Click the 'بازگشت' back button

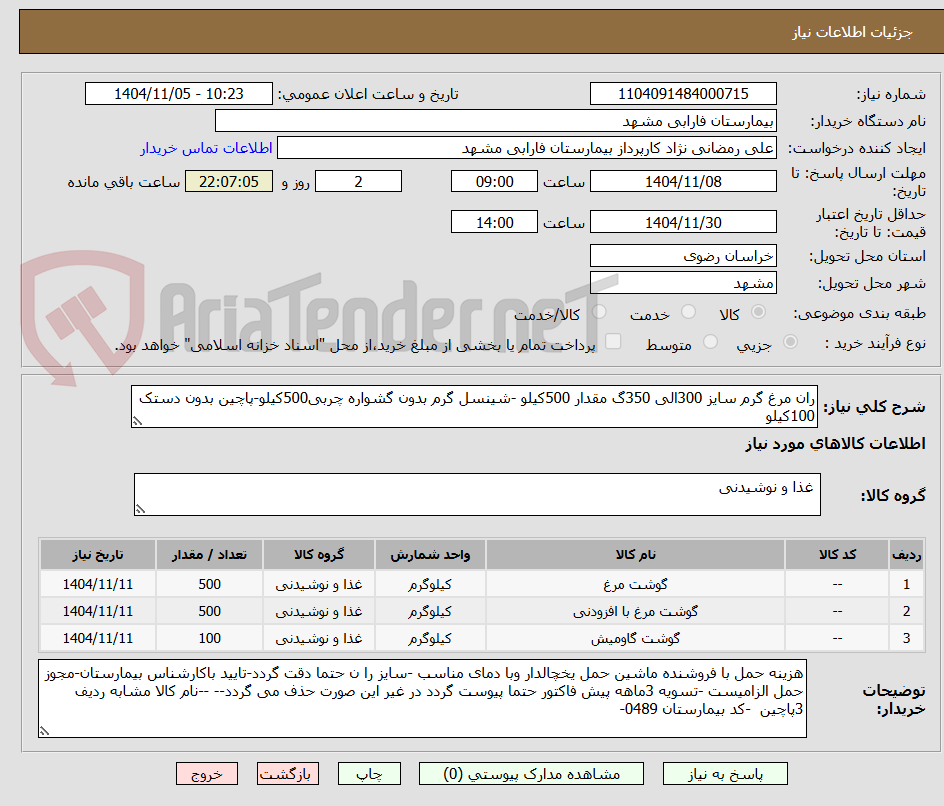(x=288, y=773)
